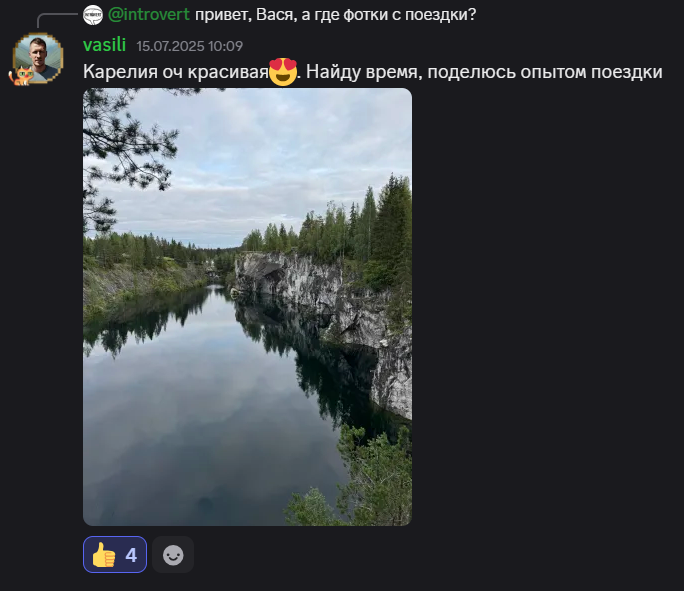Click introvert's small avatar in the reply line
The width and height of the screenshot is (684, 591).
tap(93, 15)
